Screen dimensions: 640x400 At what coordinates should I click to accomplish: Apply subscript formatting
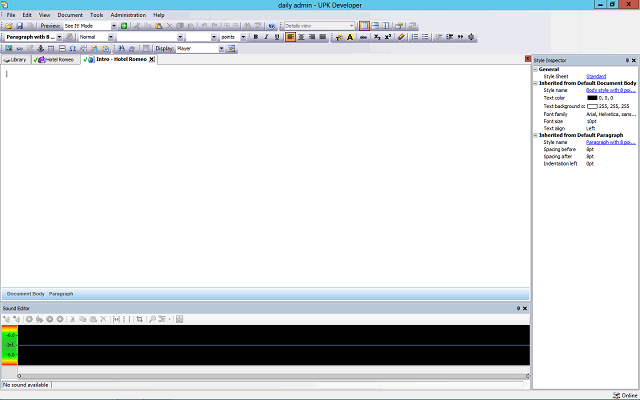377,37
